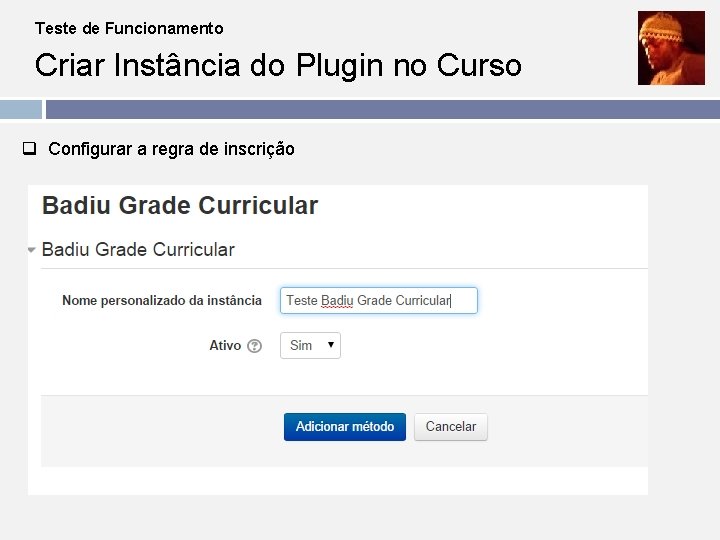Click the Badiu Grade Curricular section title
This screenshot has width=720, height=540.
click(x=138, y=250)
